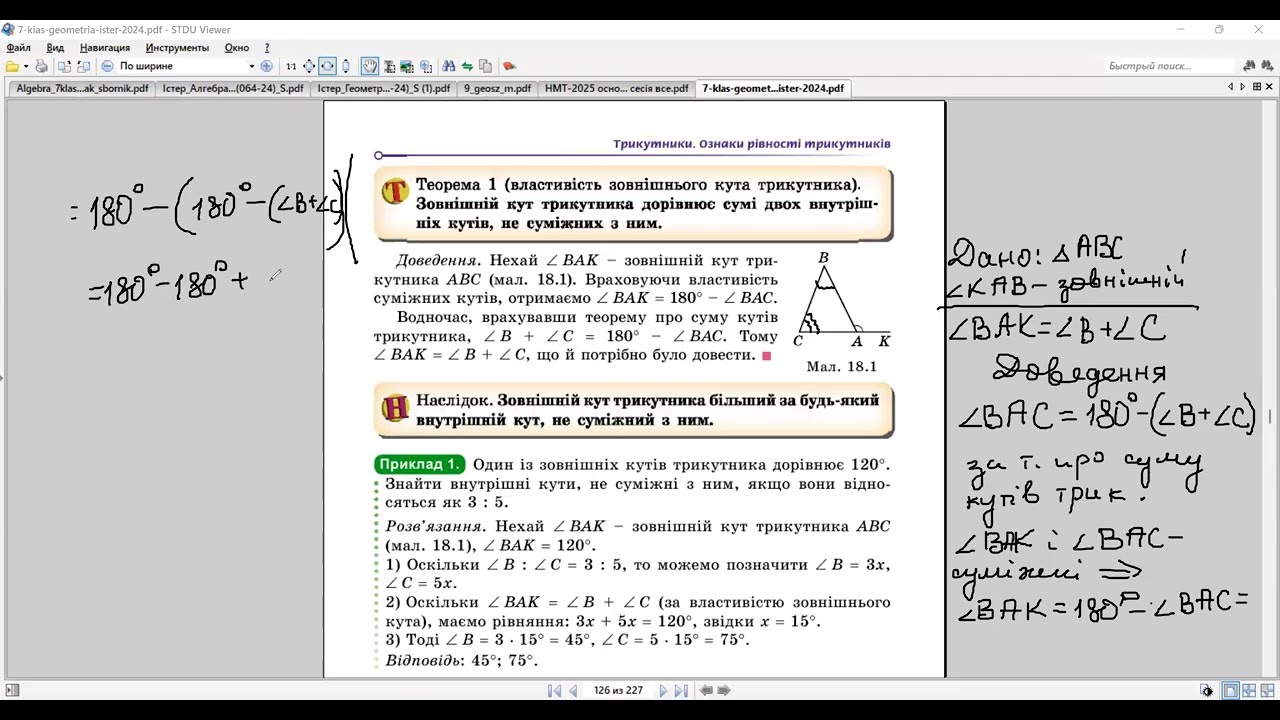Open the tab list grid icon
The width and height of the screenshot is (1280, 720).
(x=1256, y=87)
